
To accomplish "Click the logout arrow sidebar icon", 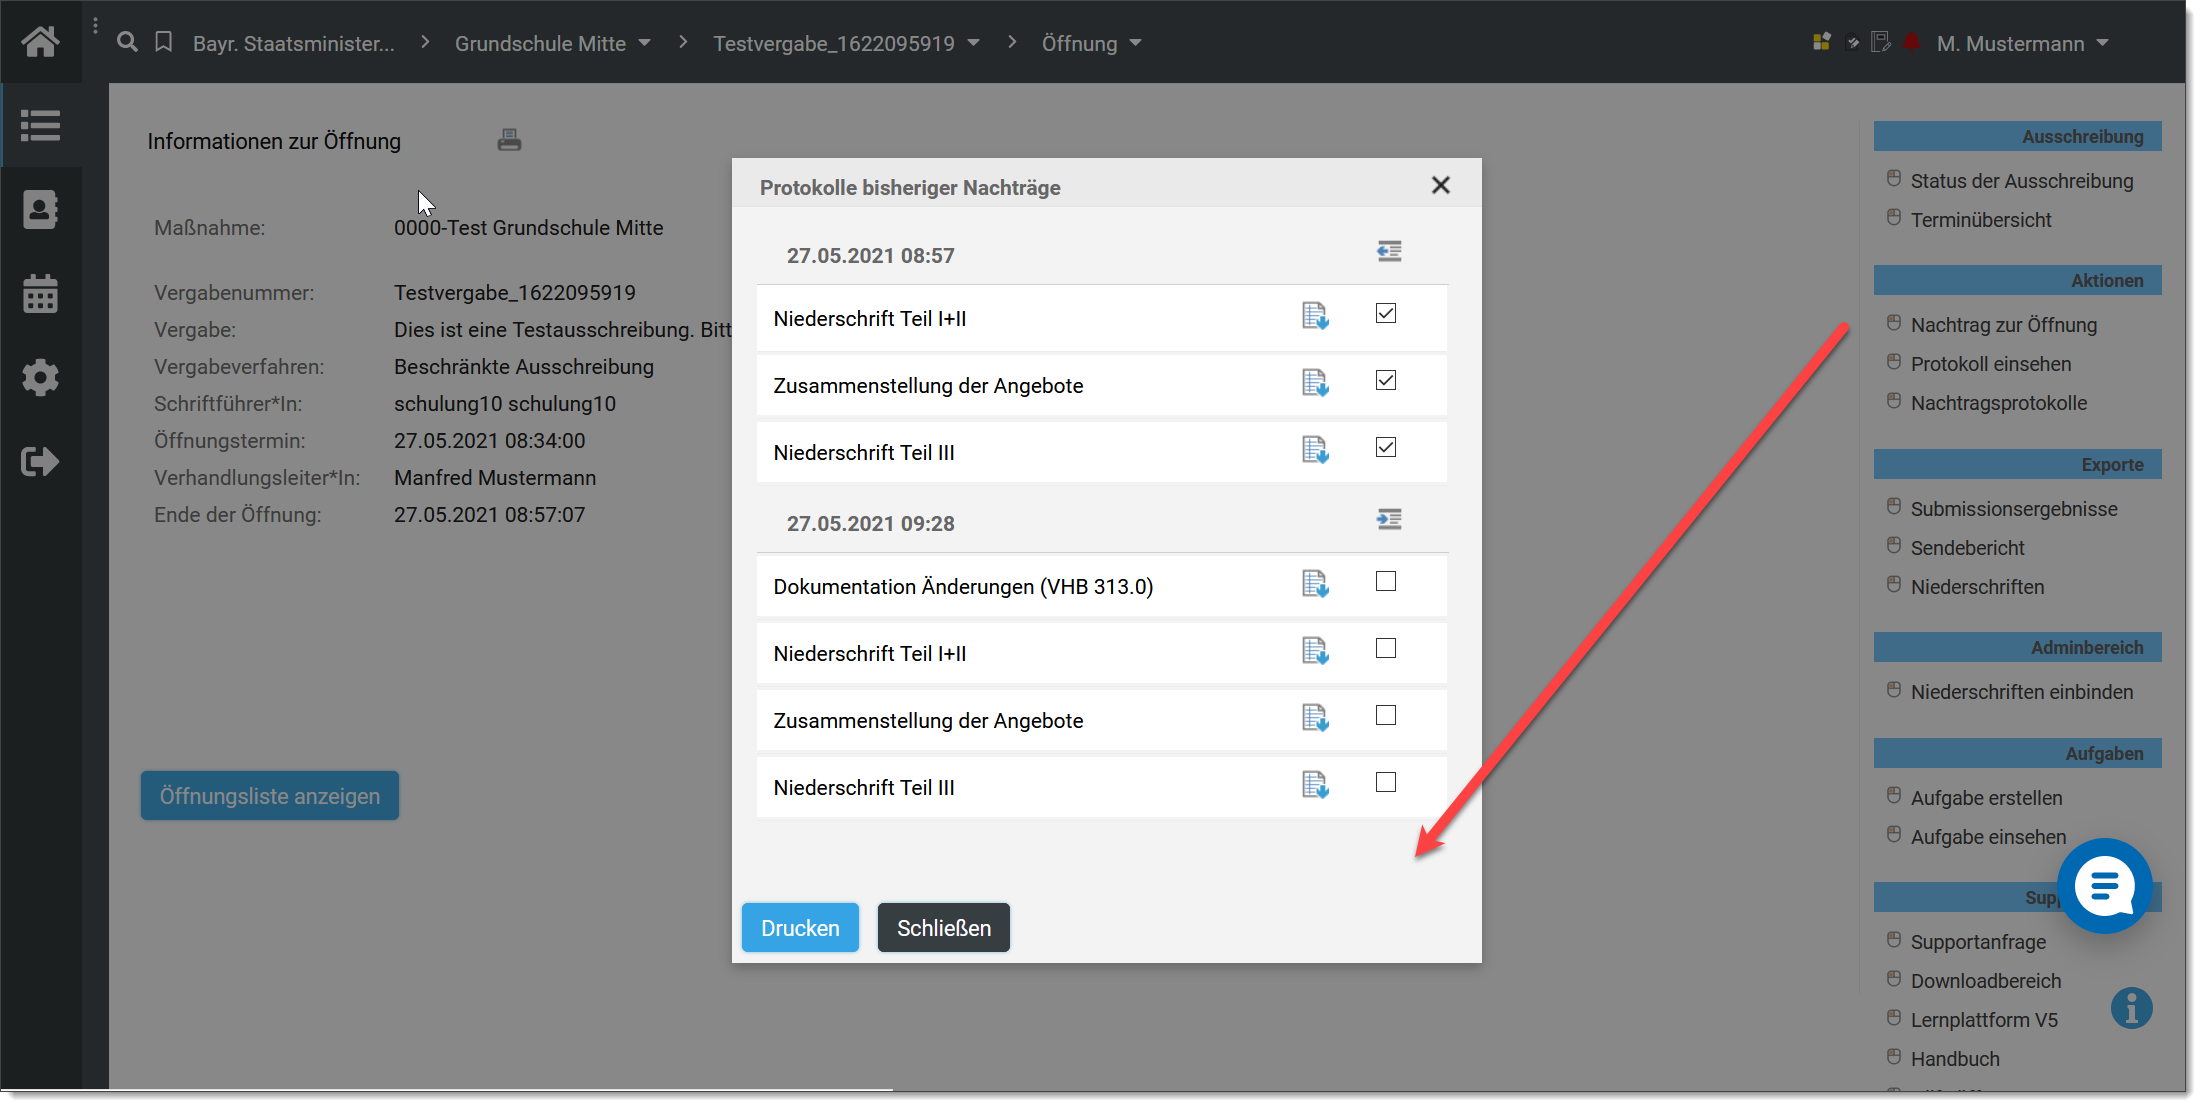I will point(40,461).
